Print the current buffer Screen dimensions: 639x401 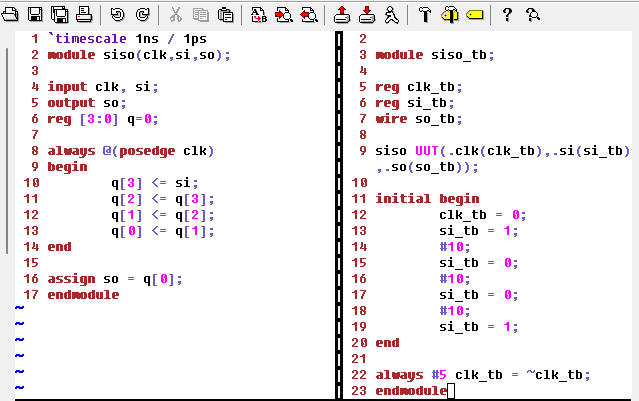click(83, 14)
